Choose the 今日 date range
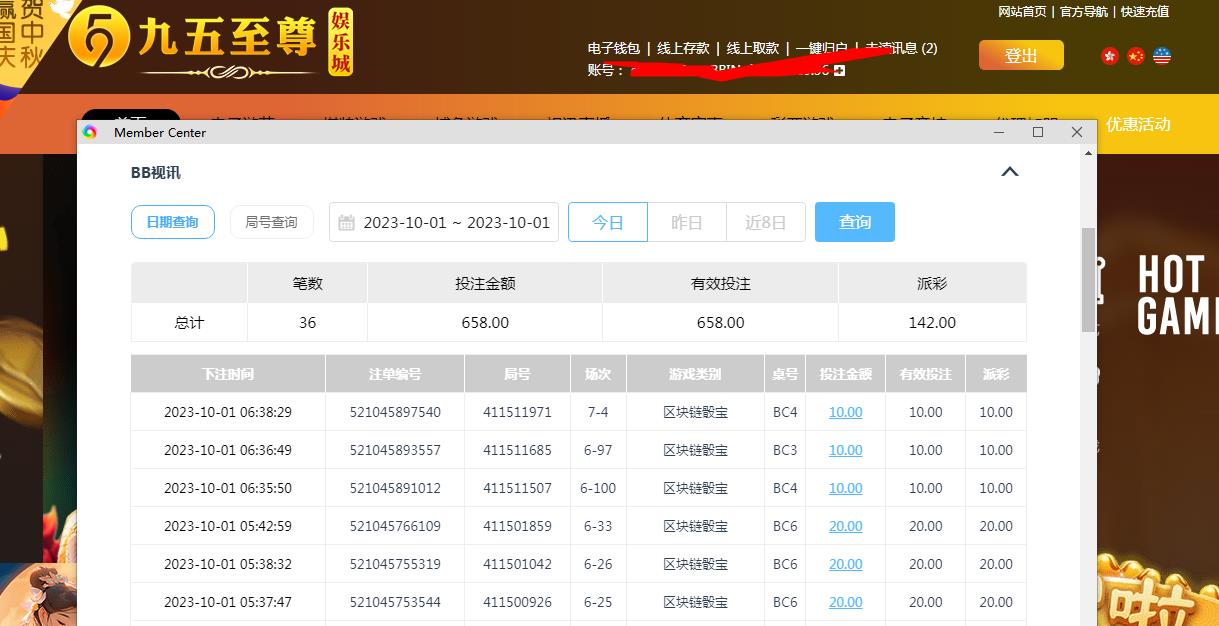Viewport: 1219px width, 626px height. 608,222
